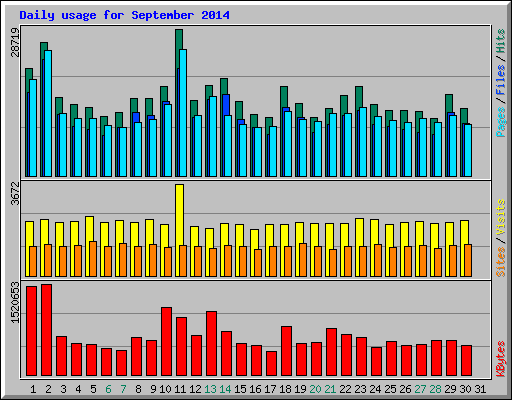Click green weekend day label 6
Image resolution: width=512 pixels, height=400 pixels.
click(108, 389)
